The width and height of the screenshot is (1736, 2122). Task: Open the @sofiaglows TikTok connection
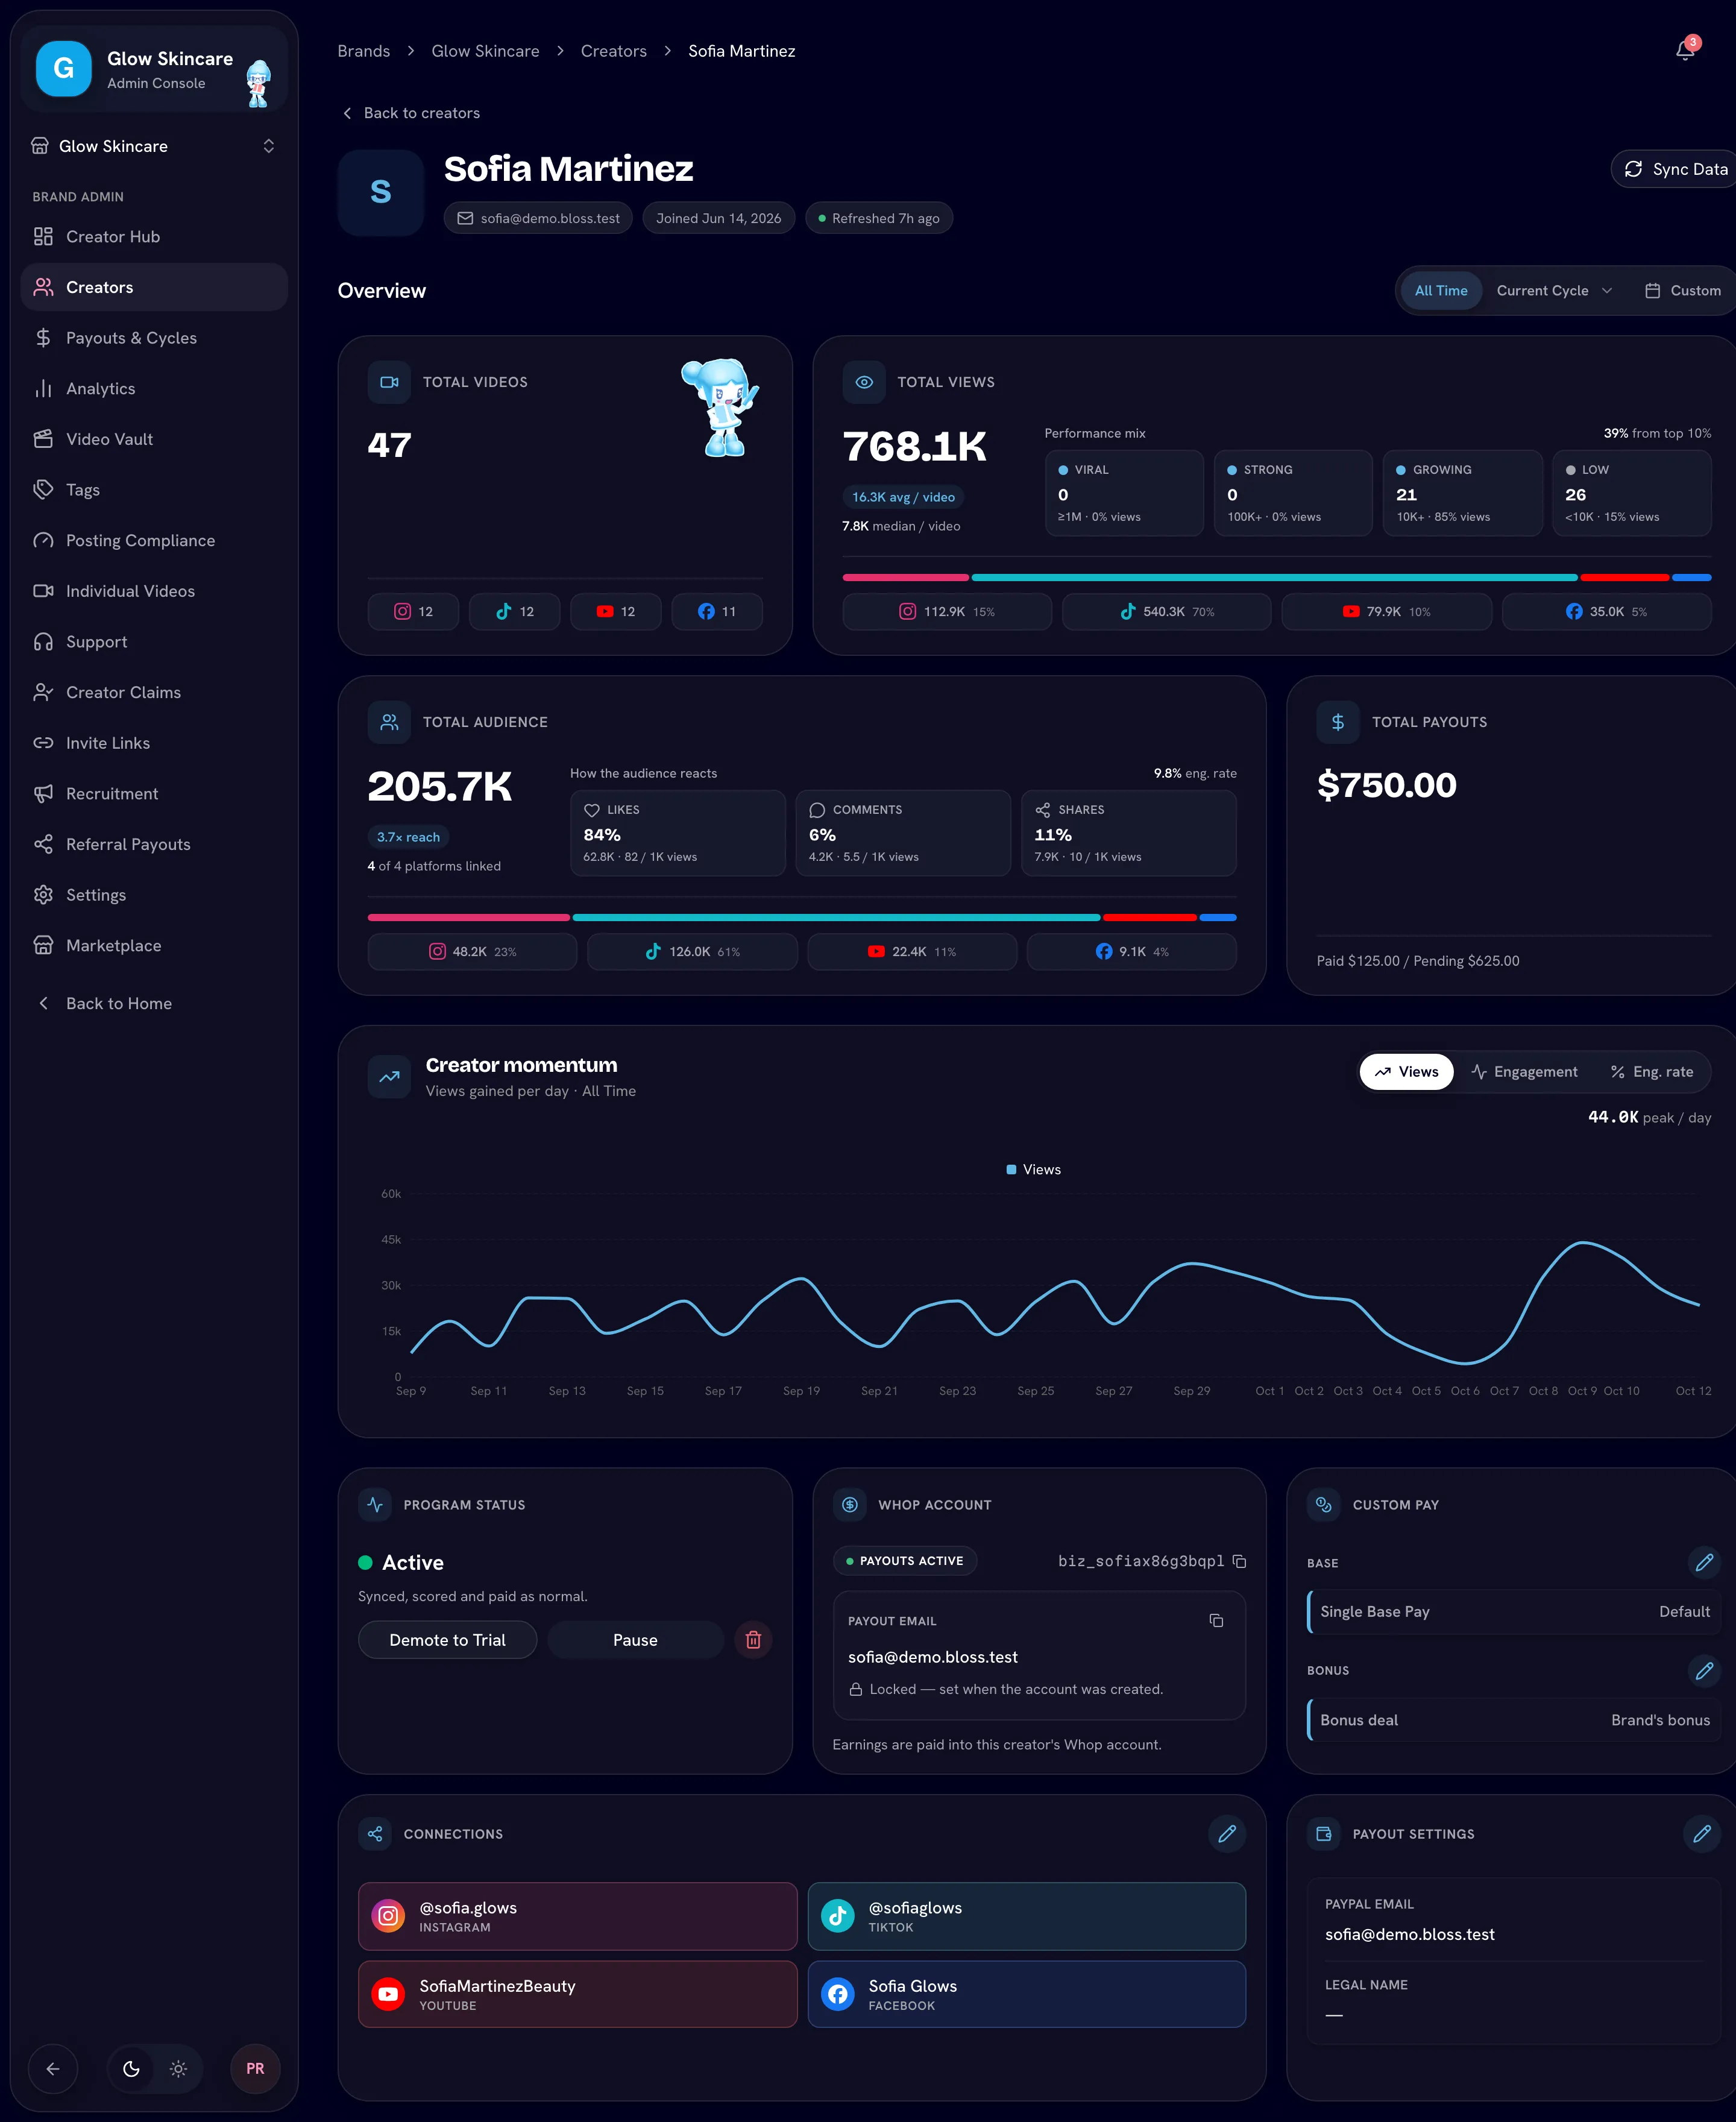pyautogui.click(x=1026, y=1916)
